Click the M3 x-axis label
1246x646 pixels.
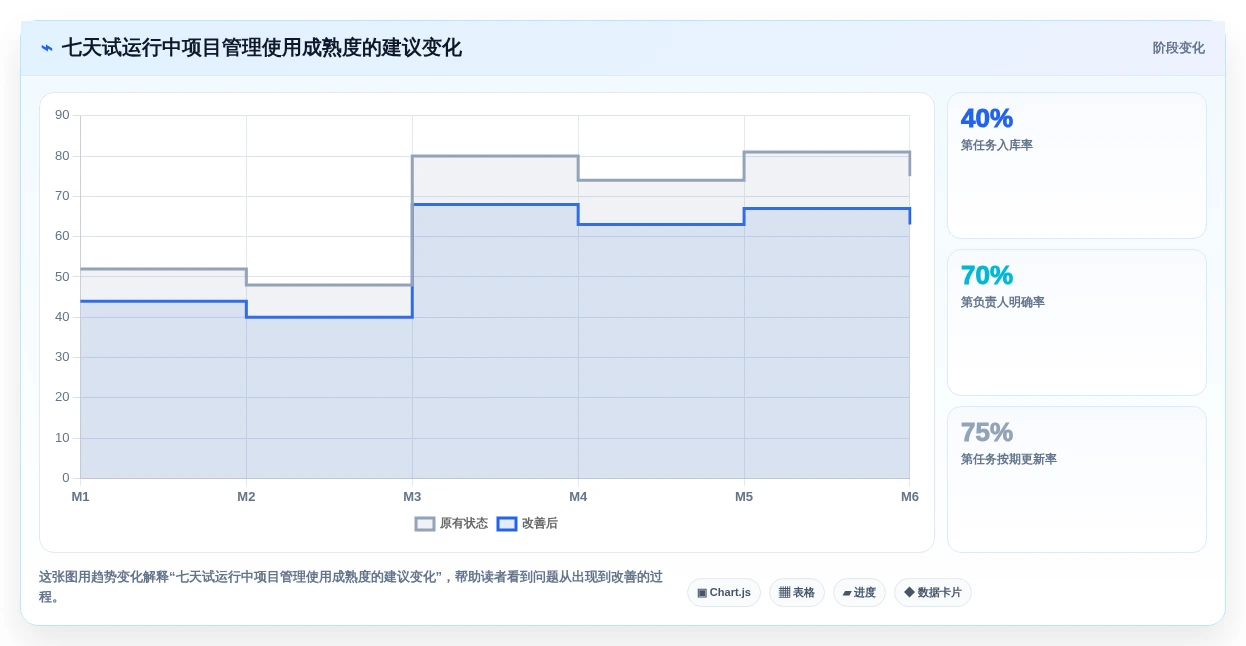tap(412, 497)
